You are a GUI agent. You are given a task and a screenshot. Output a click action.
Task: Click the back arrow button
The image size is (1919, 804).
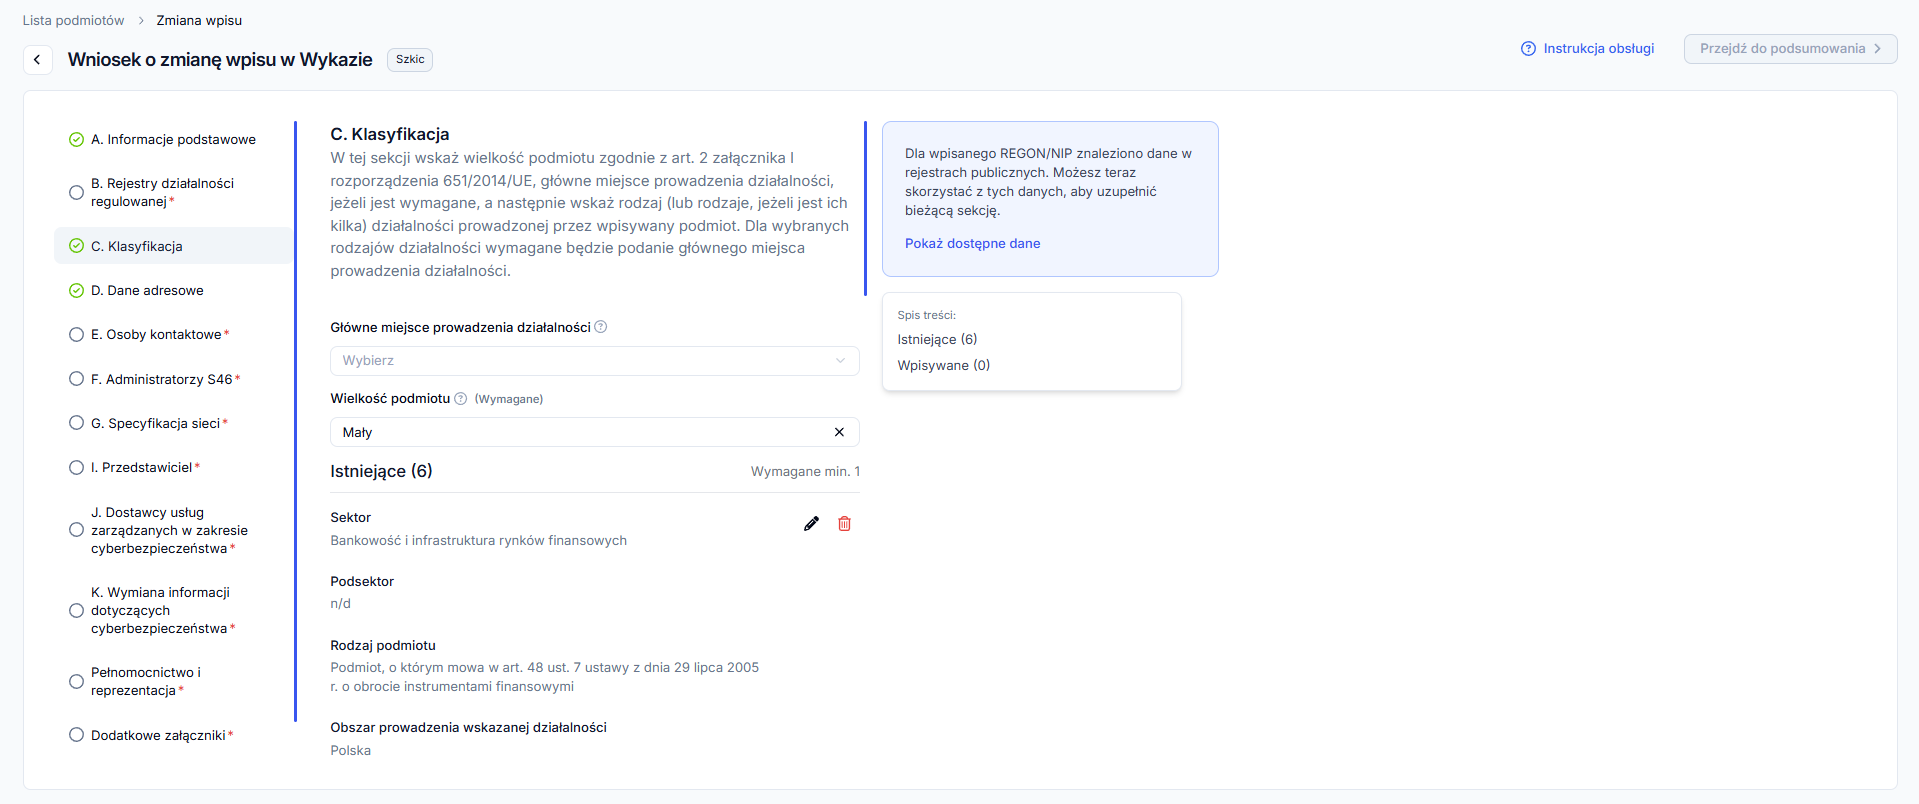[37, 60]
